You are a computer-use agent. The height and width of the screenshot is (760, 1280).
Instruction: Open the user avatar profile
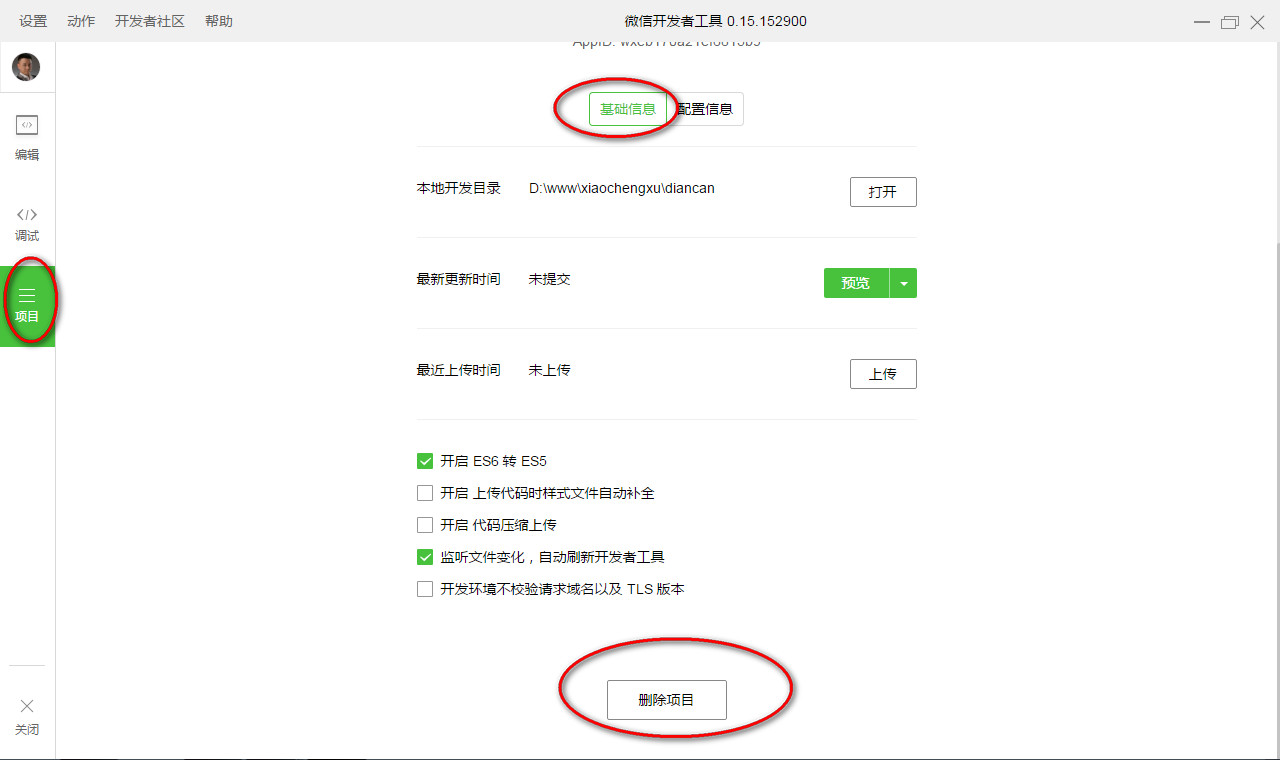26,67
